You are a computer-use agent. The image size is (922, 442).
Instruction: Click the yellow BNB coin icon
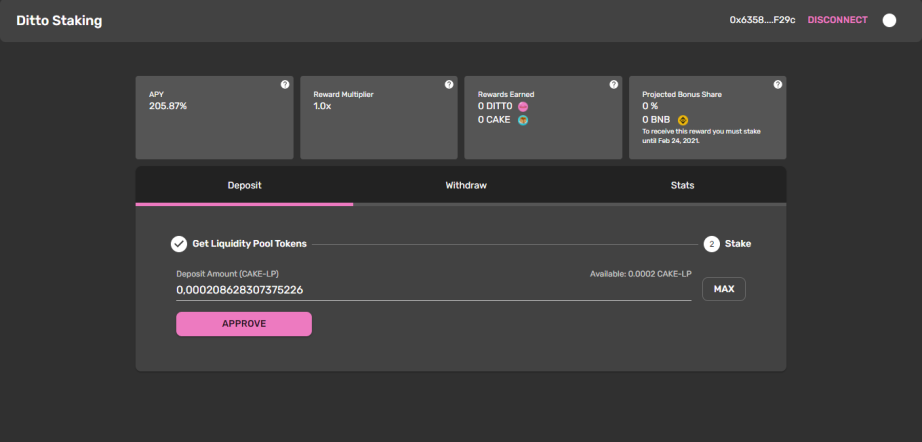[683, 120]
